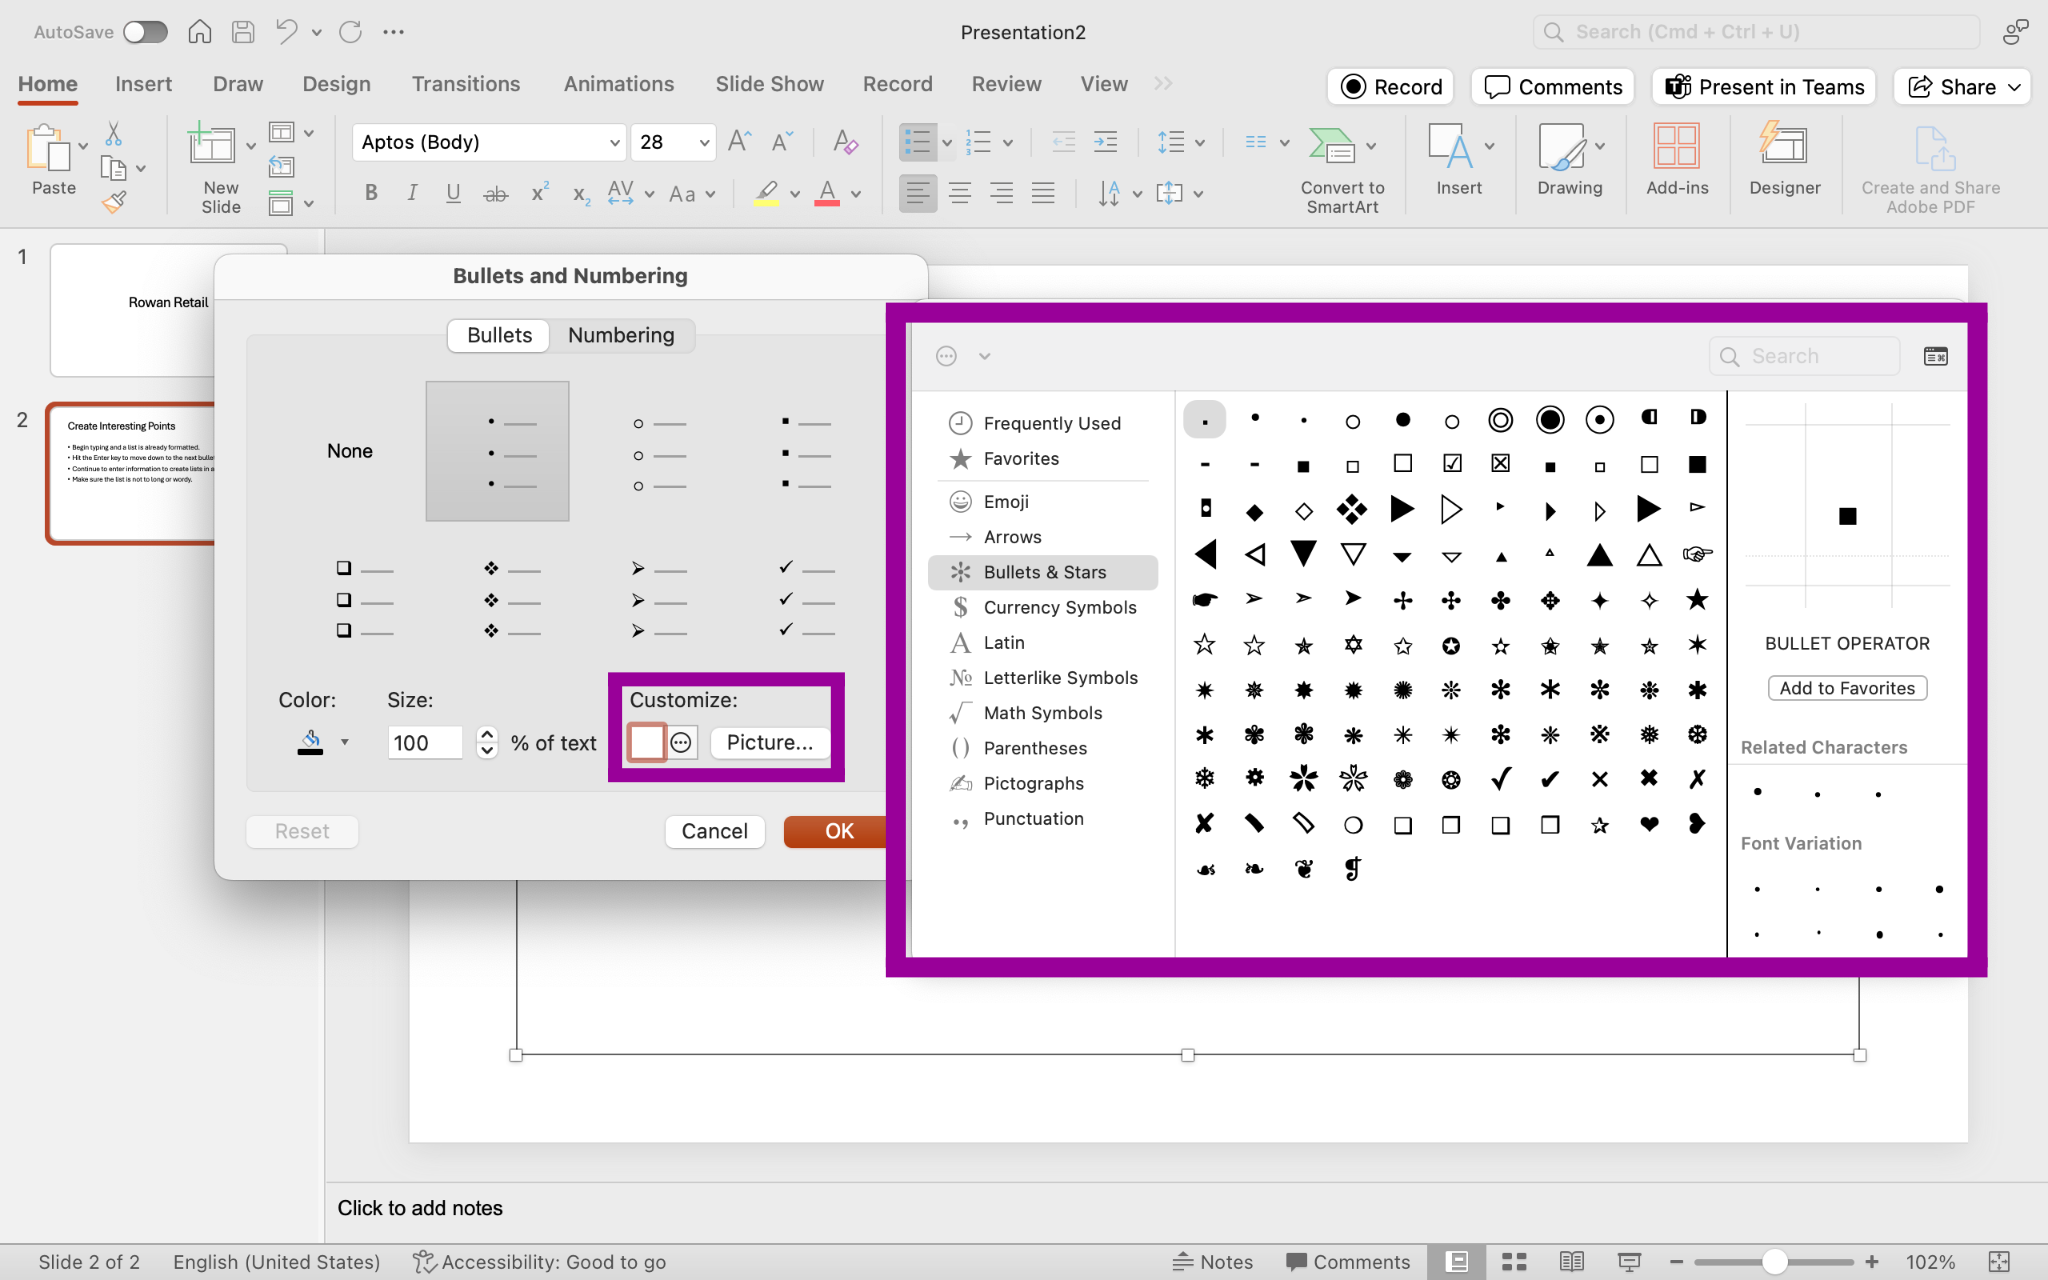
Task: Click the Comments button at top
Action: click(x=1553, y=87)
